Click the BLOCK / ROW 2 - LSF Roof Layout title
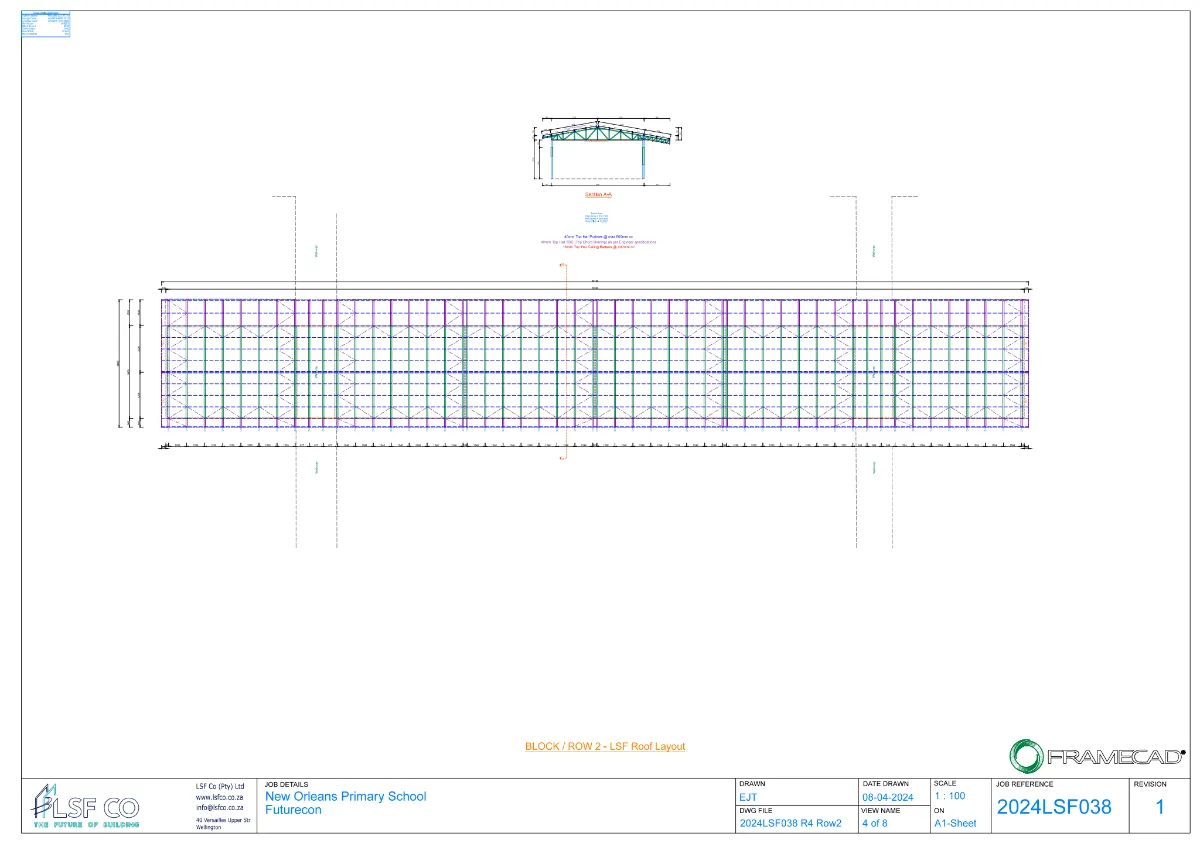The height and width of the screenshot is (847, 1200). (x=605, y=746)
